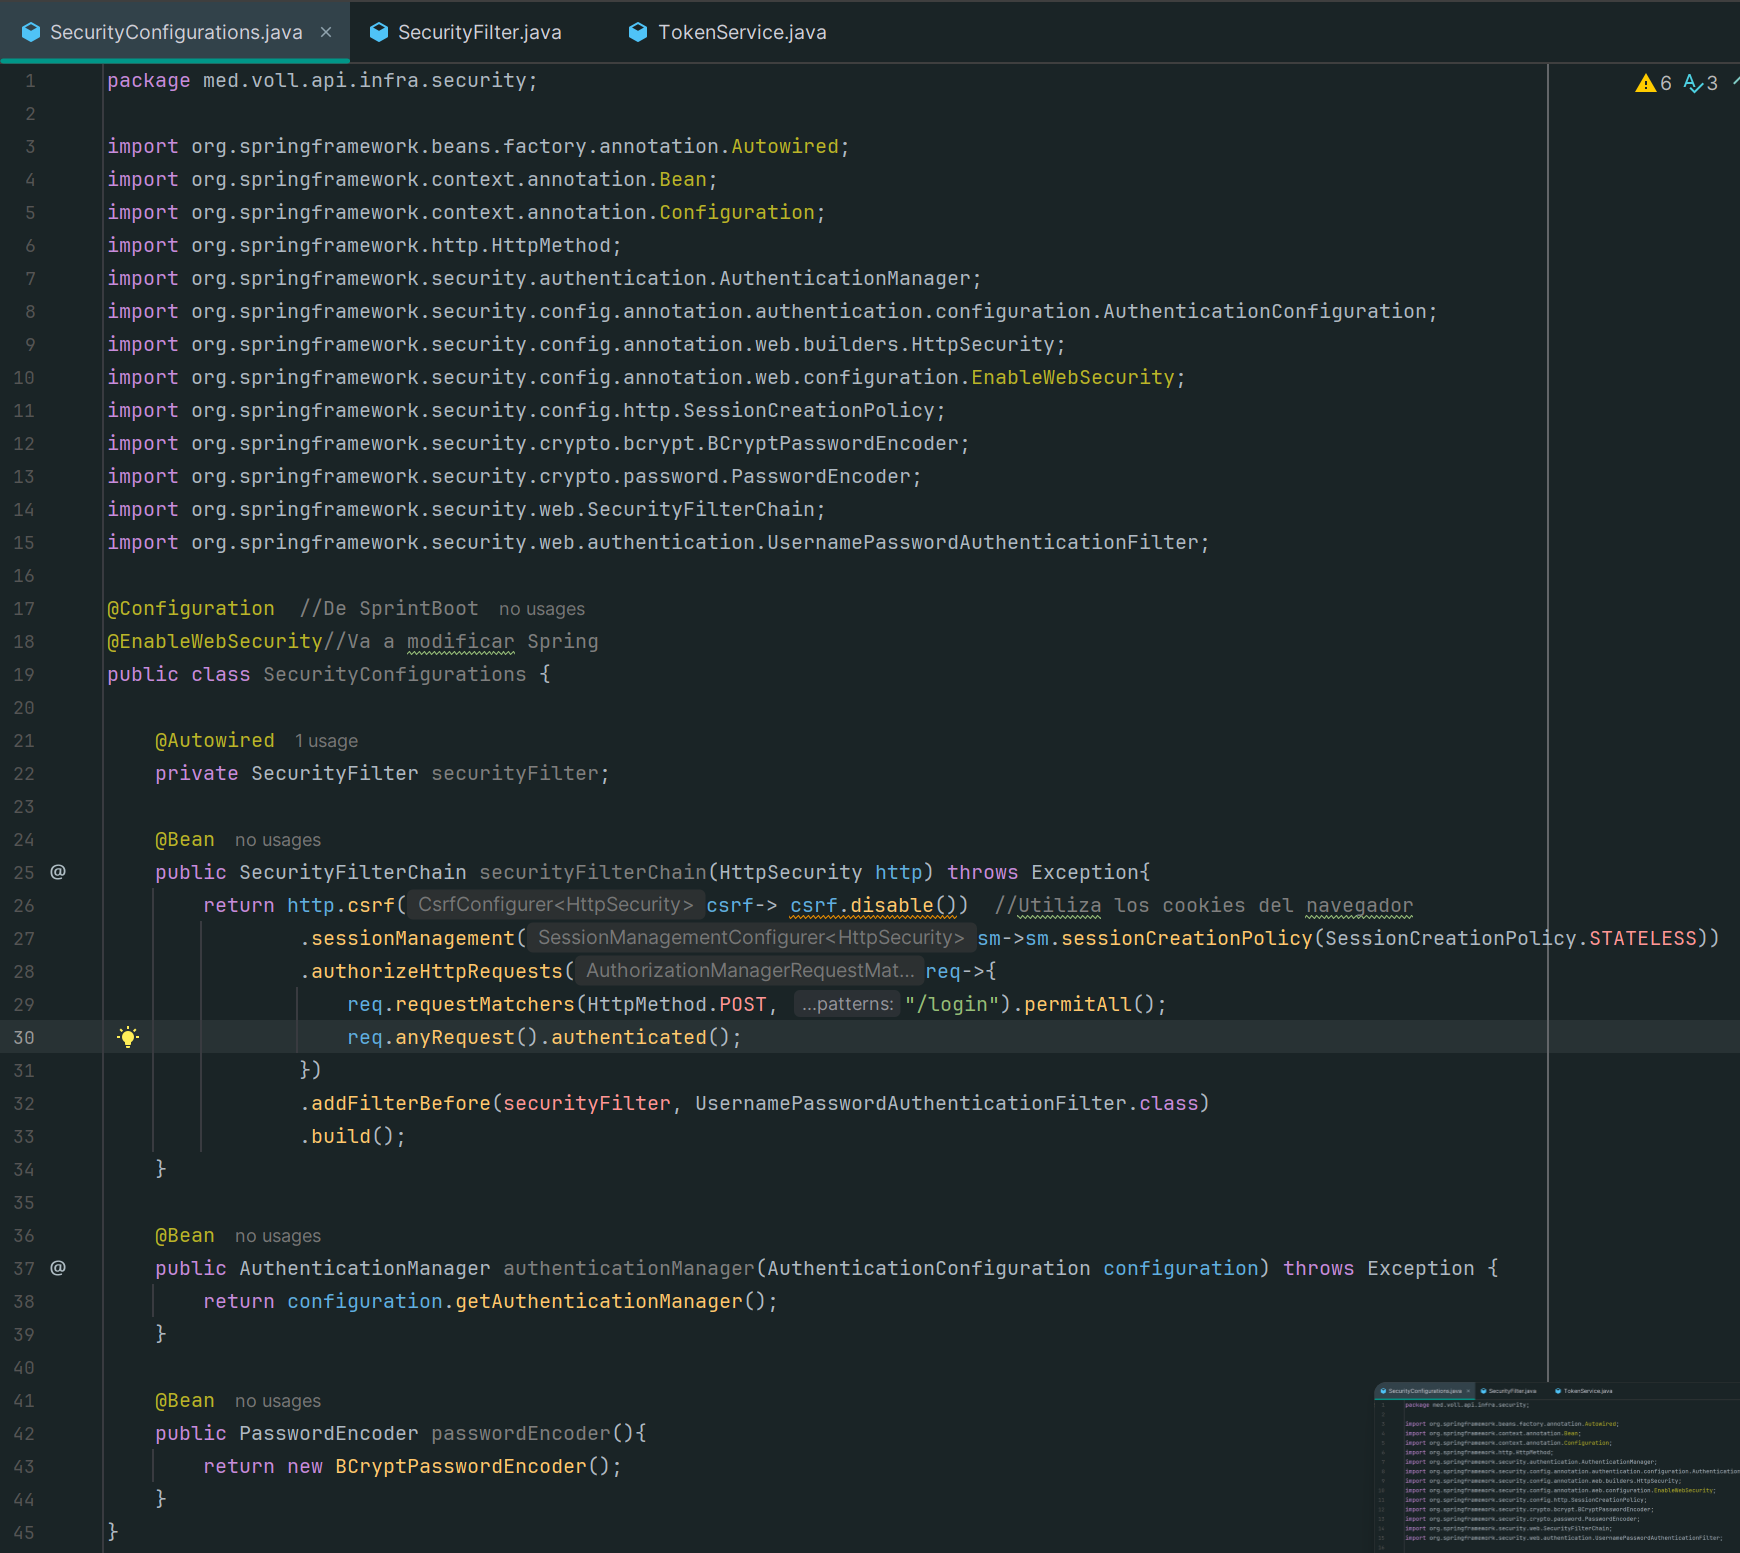Click the STATELESS constant on line 27

coord(1643,939)
